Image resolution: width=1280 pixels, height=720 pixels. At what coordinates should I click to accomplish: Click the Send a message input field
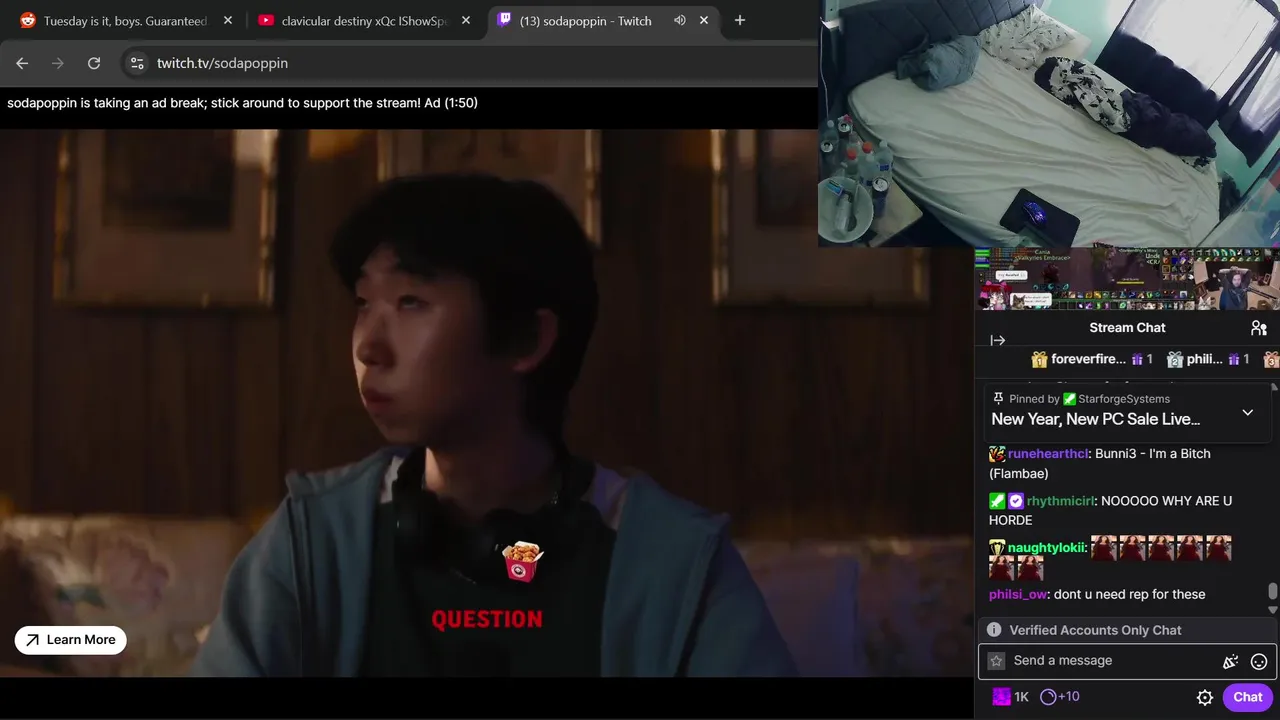pos(1127,661)
